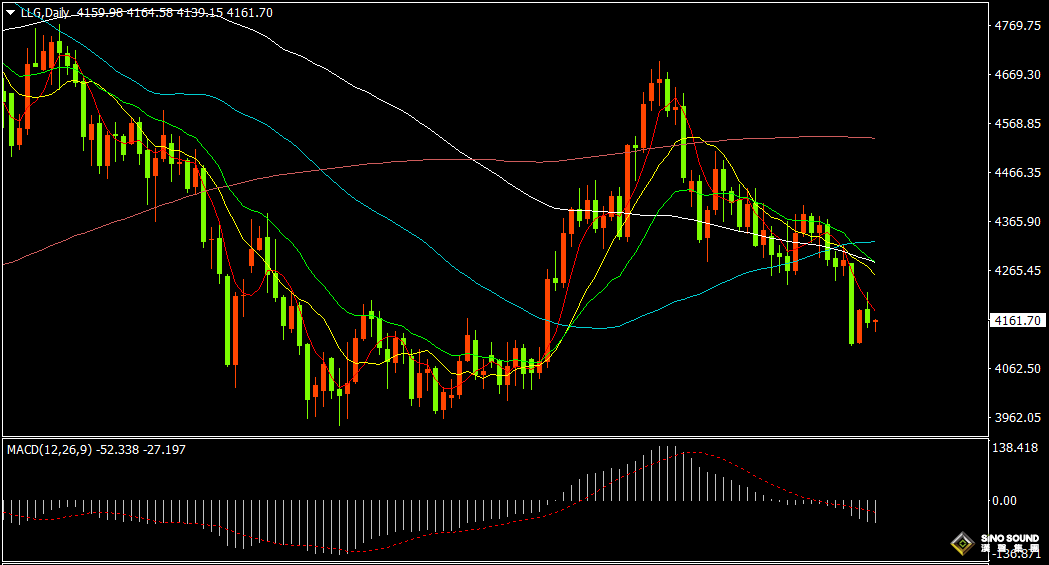Select the most recent candle at chart's right end
The image size is (1049, 565).
point(875,324)
